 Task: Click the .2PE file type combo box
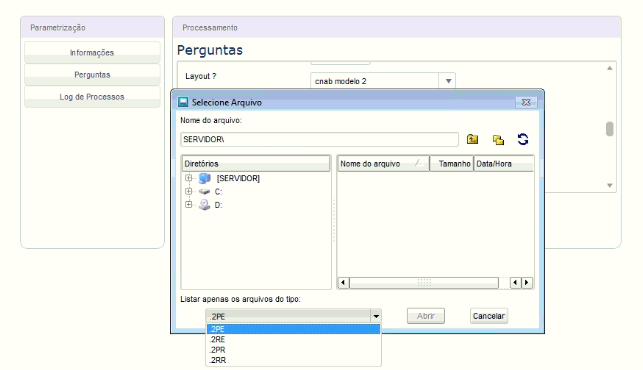[x=293, y=316]
